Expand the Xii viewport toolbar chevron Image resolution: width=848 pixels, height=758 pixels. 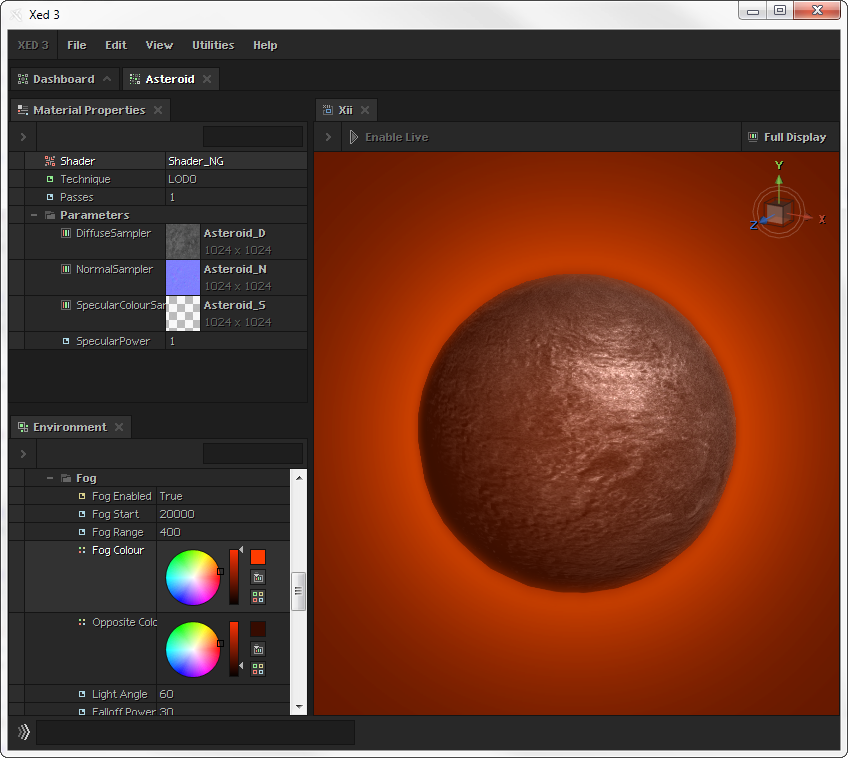tap(328, 137)
